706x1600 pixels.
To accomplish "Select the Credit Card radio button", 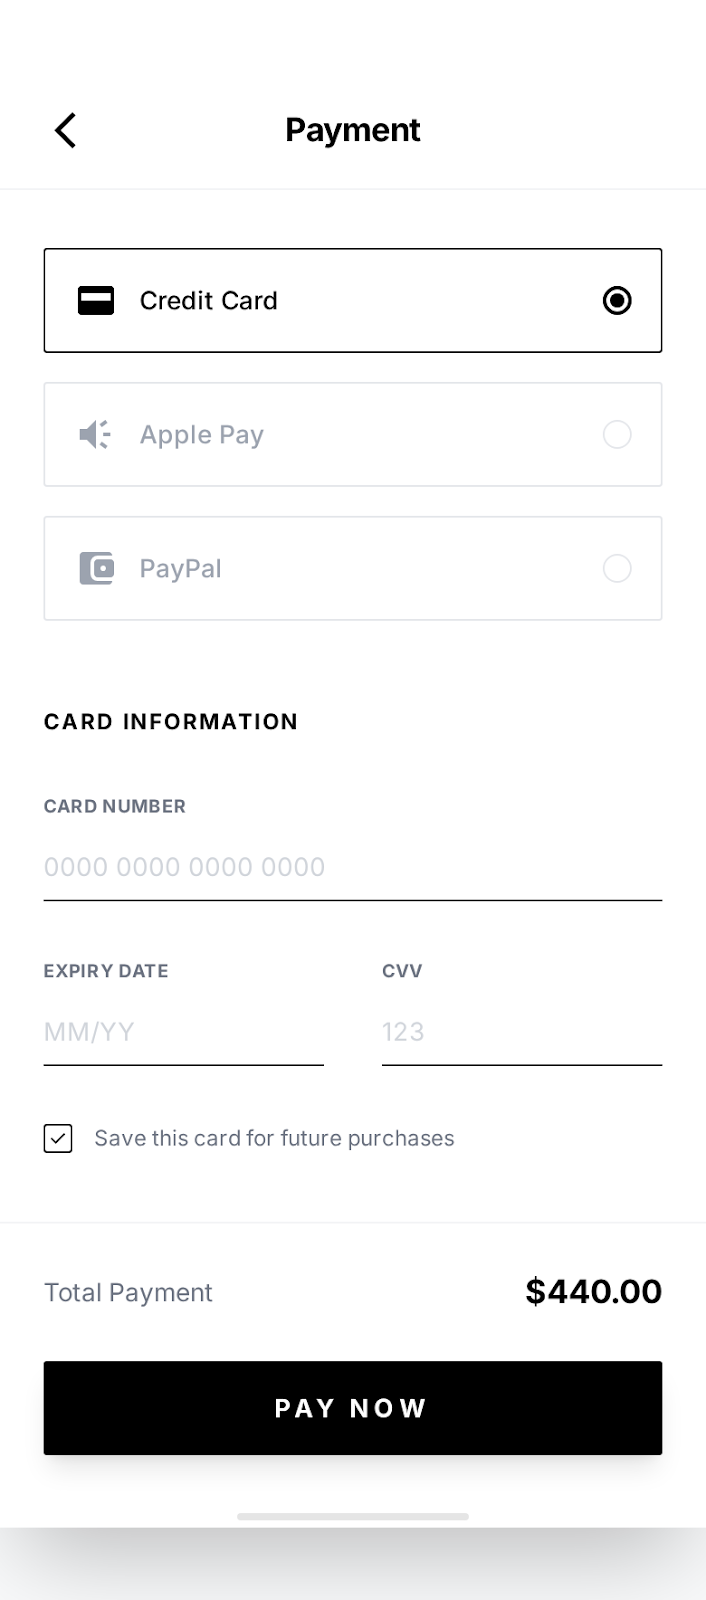I will [617, 301].
